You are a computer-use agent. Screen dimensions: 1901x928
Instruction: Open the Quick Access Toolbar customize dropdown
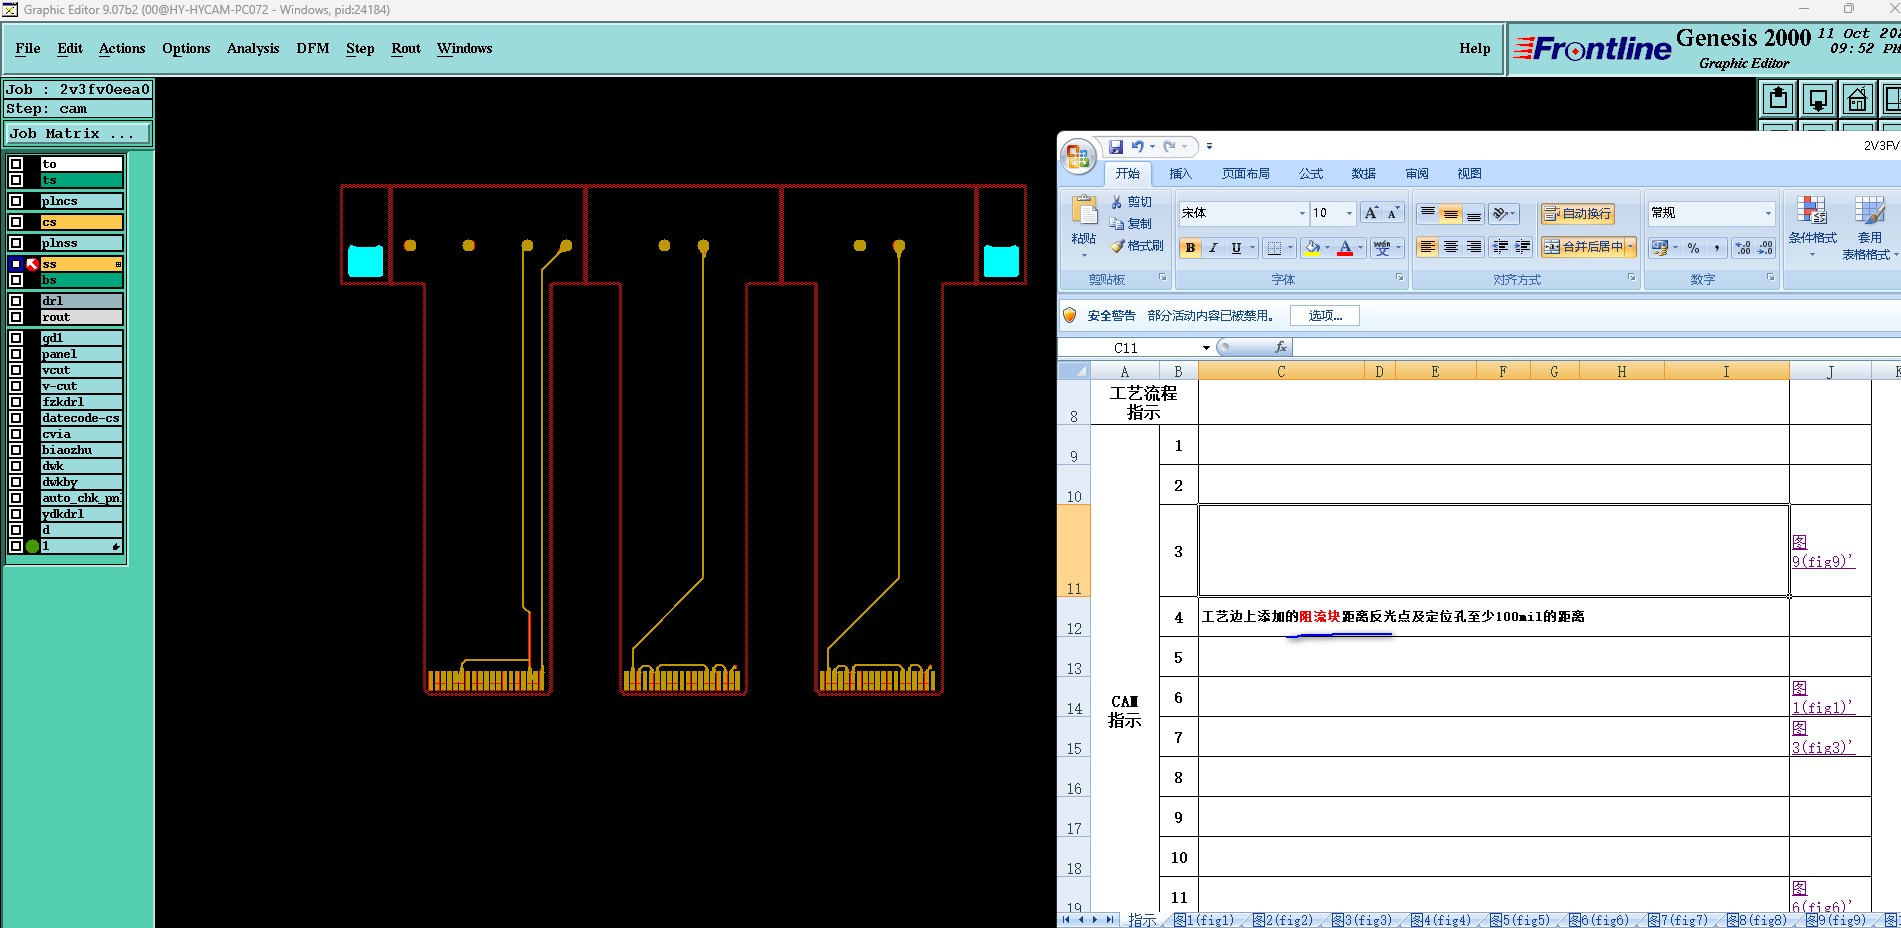click(1209, 146)
